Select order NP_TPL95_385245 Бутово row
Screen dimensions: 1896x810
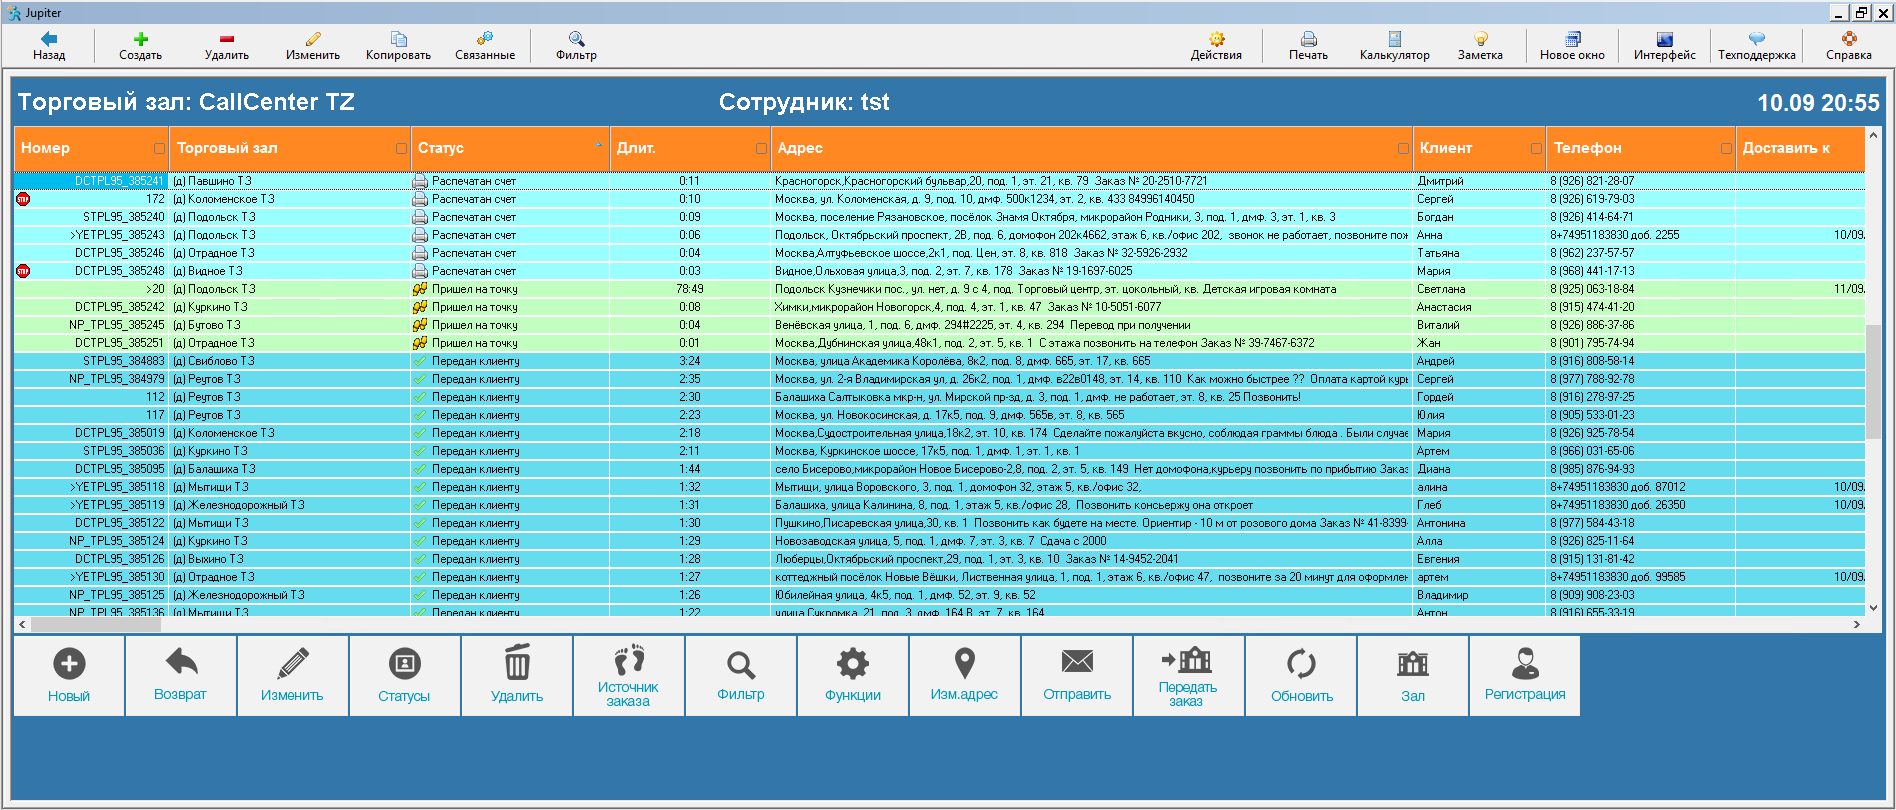pyautogui.click(x=939, y=325)
